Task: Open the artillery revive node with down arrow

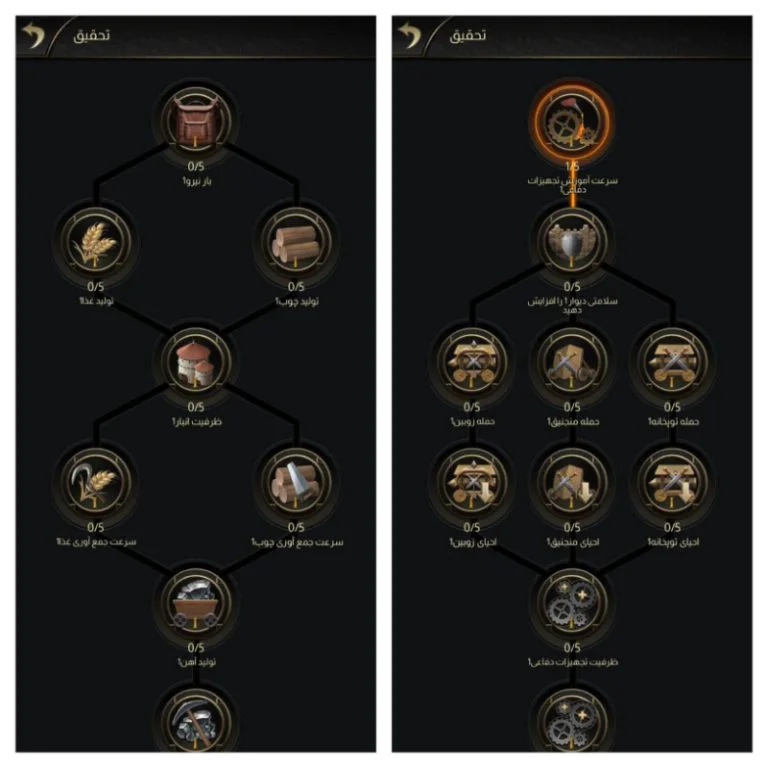Action: [672, 482]
